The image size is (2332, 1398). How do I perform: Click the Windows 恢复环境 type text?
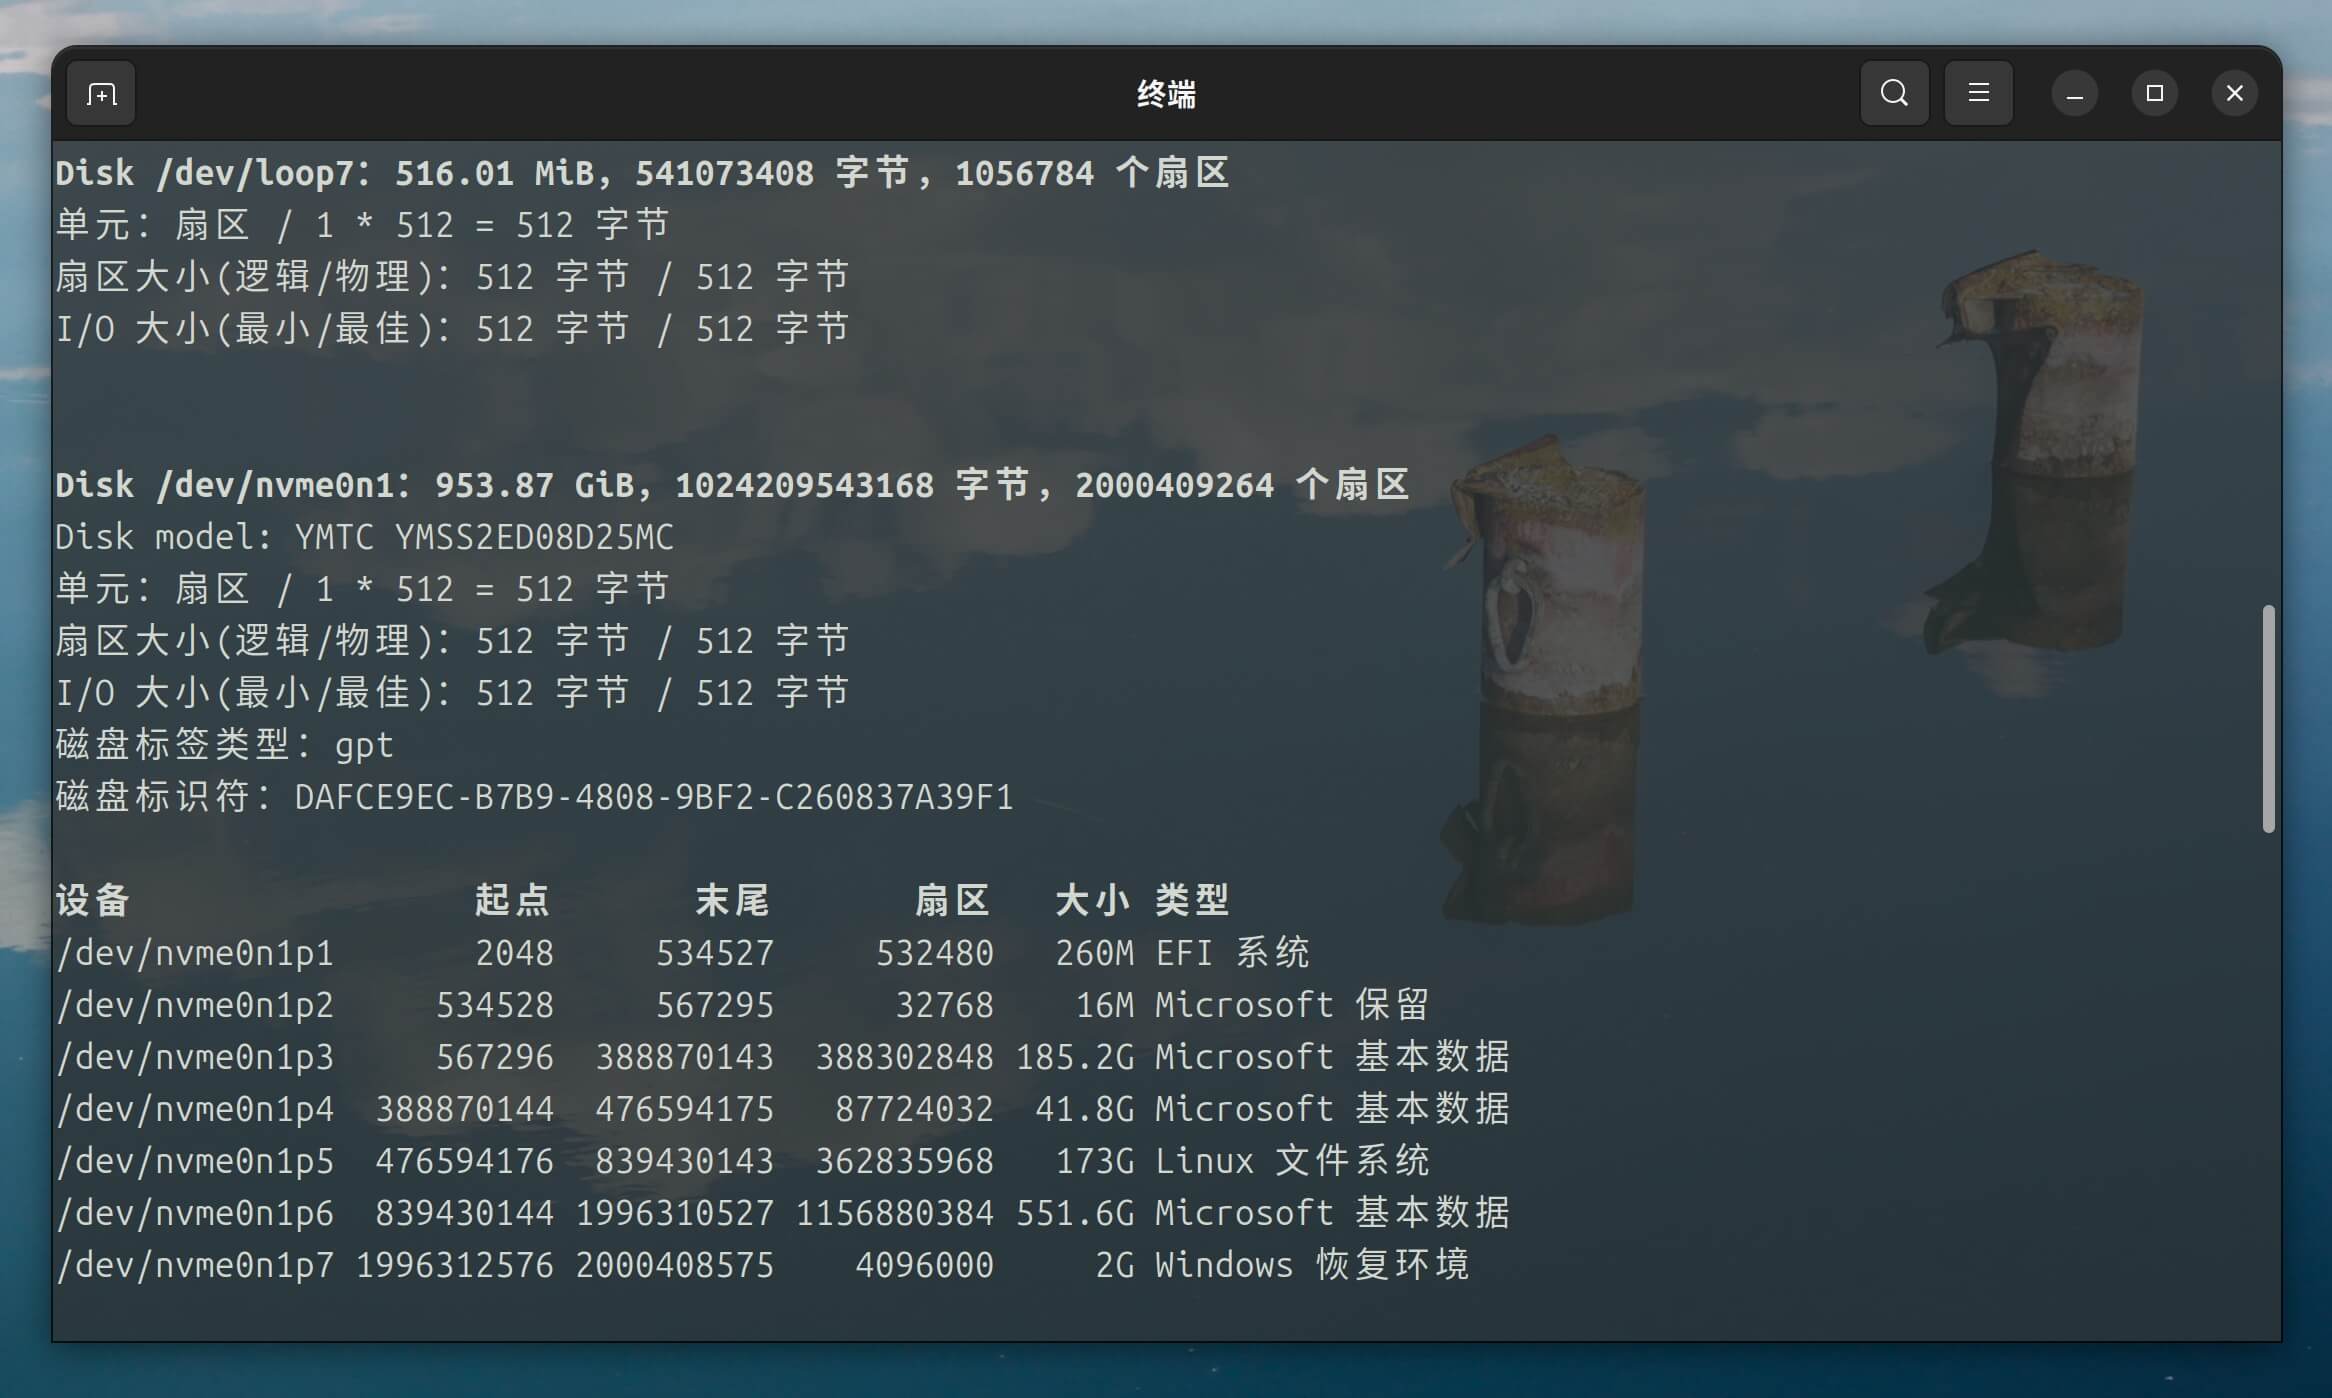(x=1311, y=1265)
